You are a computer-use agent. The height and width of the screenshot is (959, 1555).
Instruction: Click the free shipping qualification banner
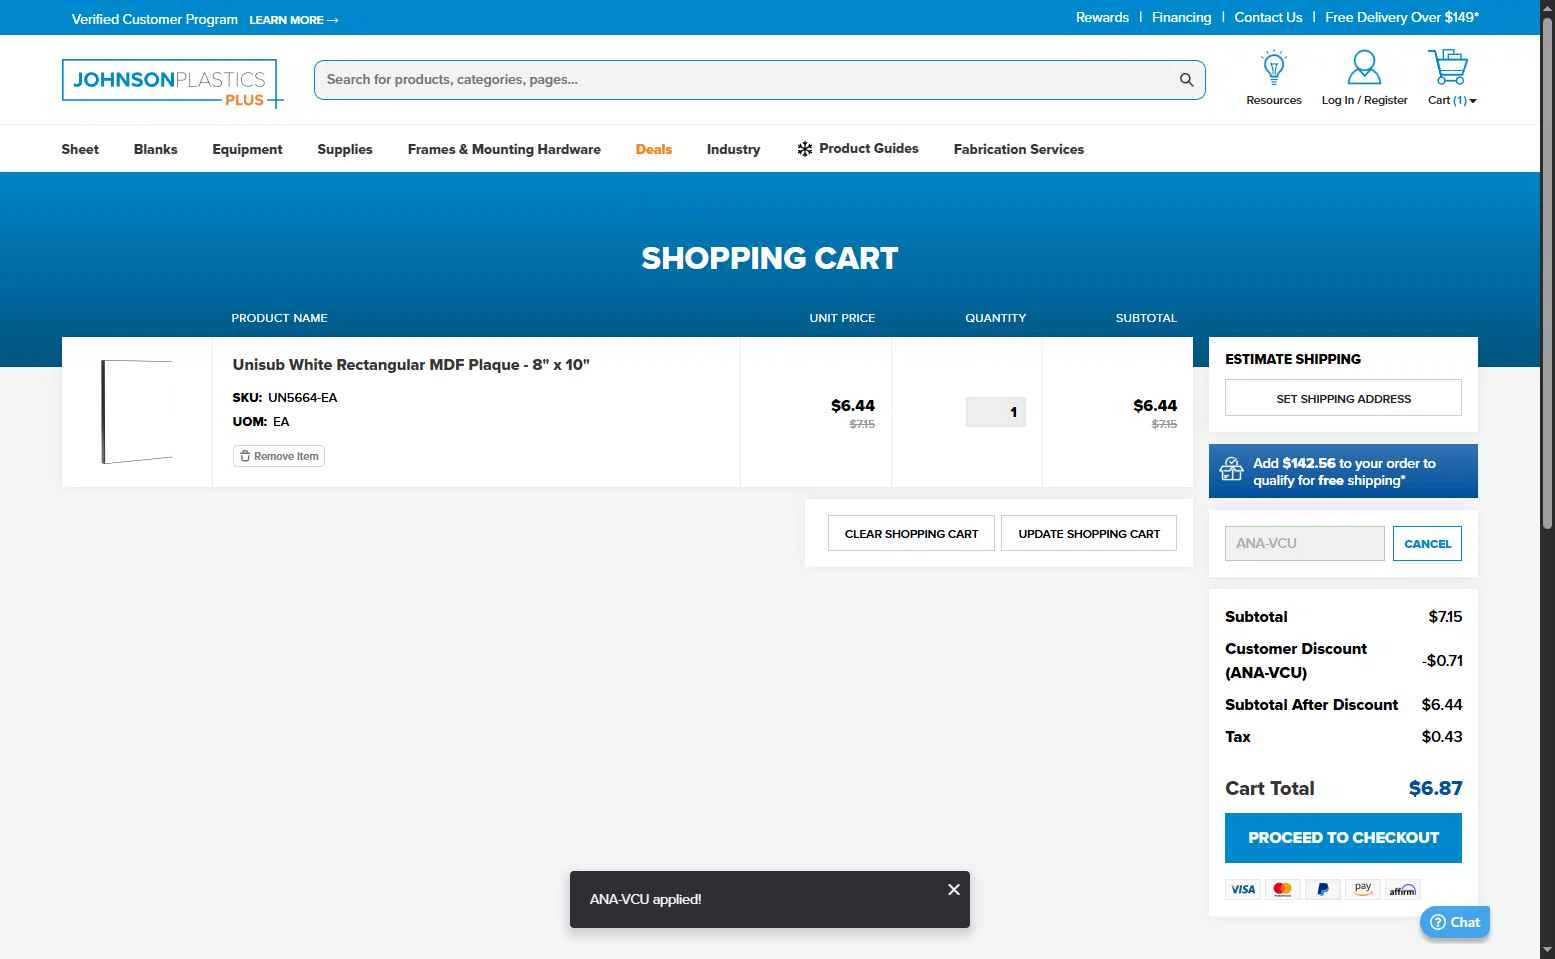(x=1343, y=471)
